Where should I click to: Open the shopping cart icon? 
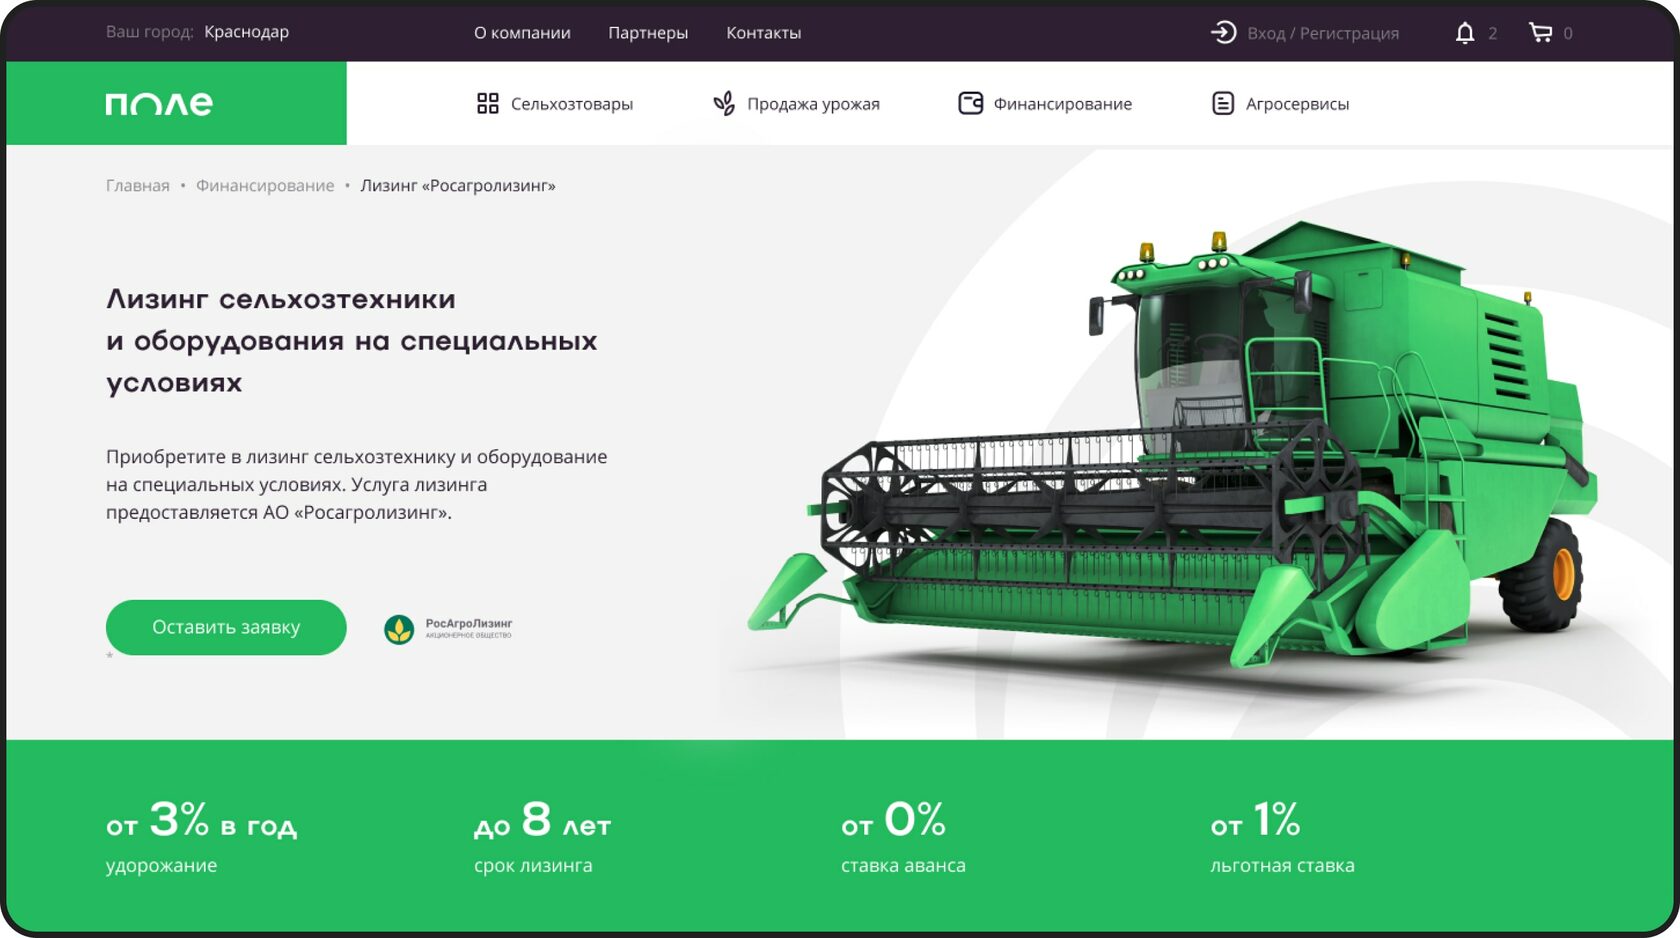[x=1540, y=32]
